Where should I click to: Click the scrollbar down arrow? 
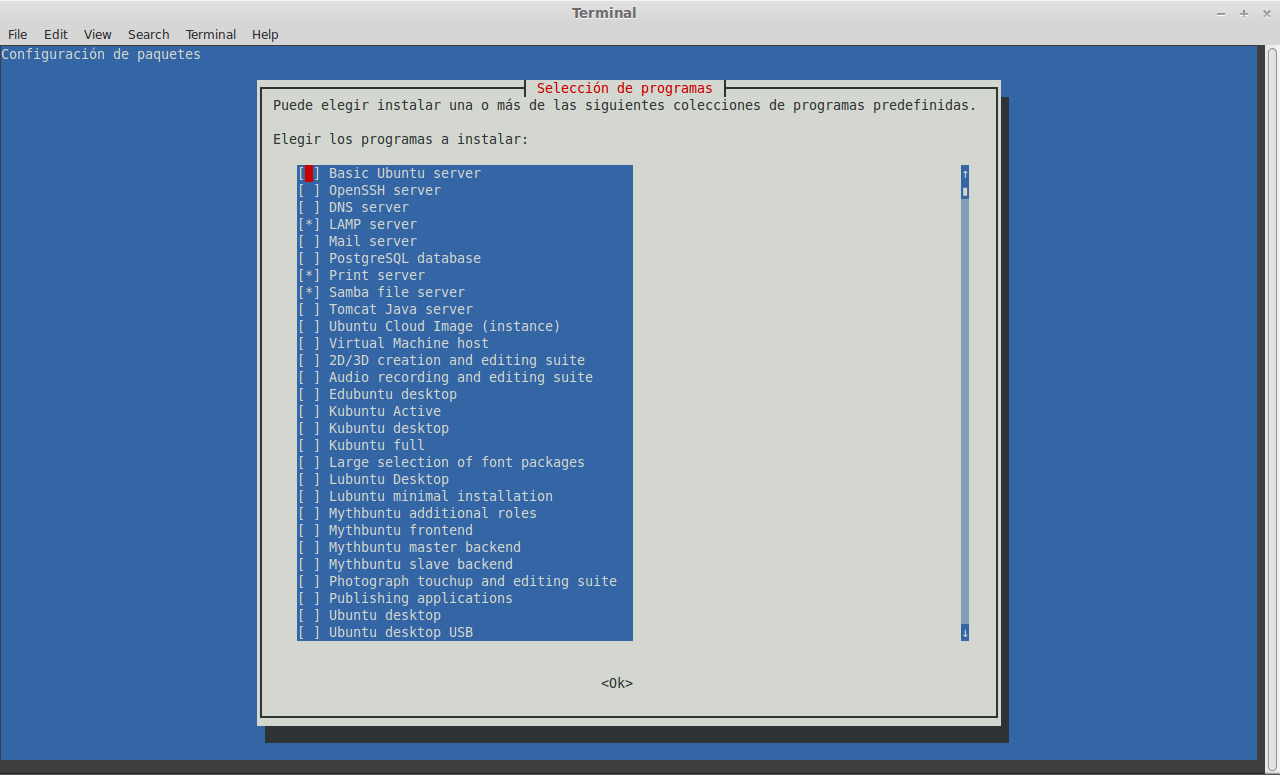965,632
